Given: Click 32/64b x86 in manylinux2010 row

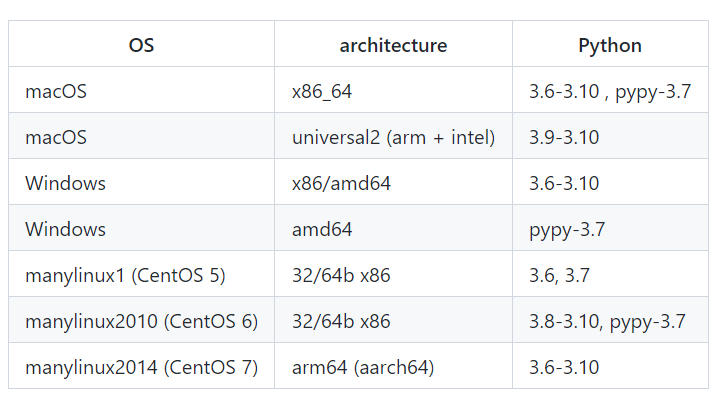Looking at the screenshot, I should click(x=393, y=320).
